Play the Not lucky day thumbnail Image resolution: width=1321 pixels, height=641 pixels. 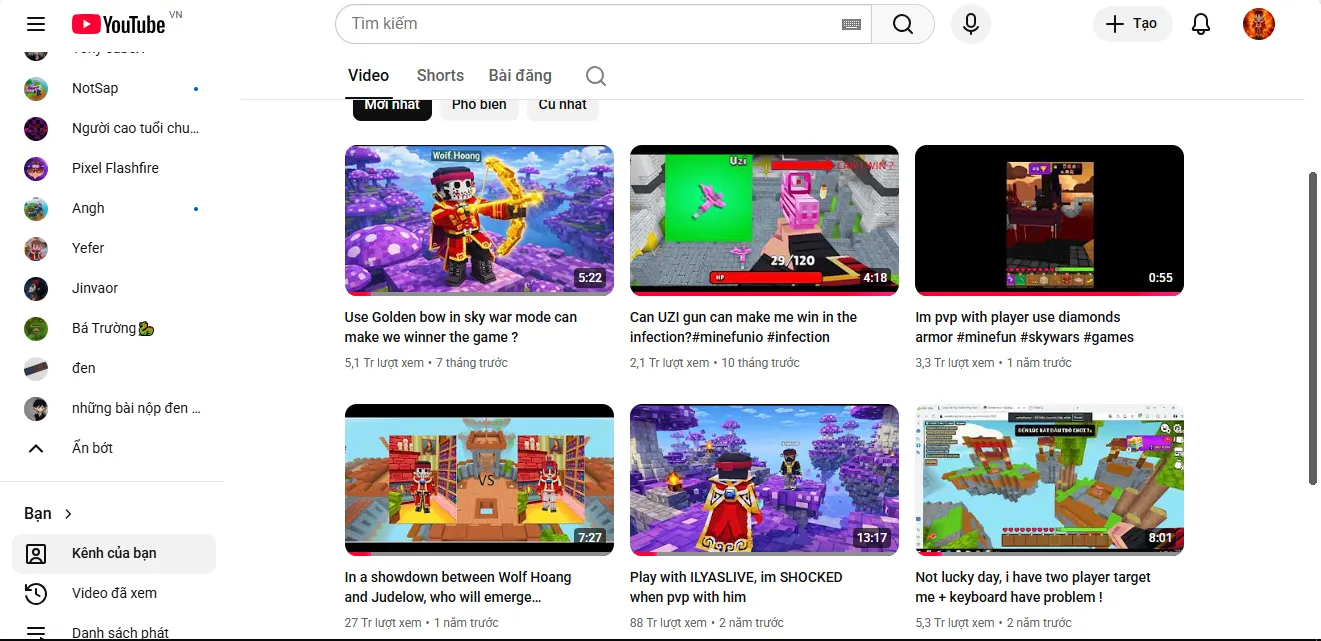click(1049, 479)
